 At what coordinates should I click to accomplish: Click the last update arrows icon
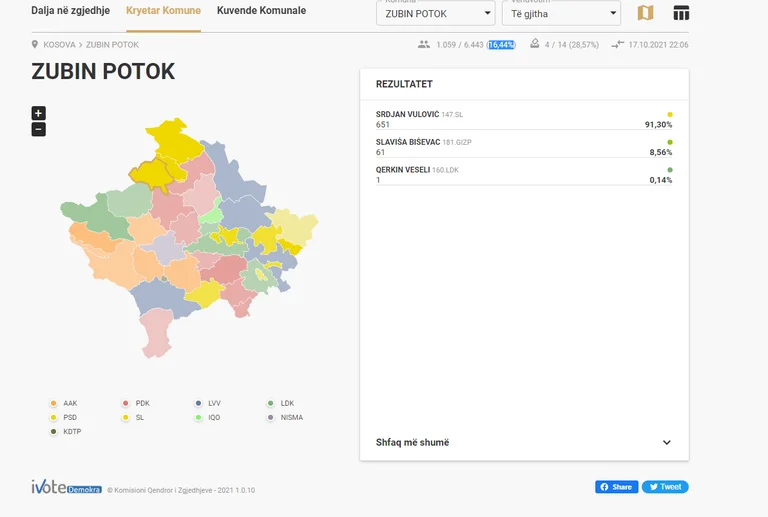click(618, 45)
